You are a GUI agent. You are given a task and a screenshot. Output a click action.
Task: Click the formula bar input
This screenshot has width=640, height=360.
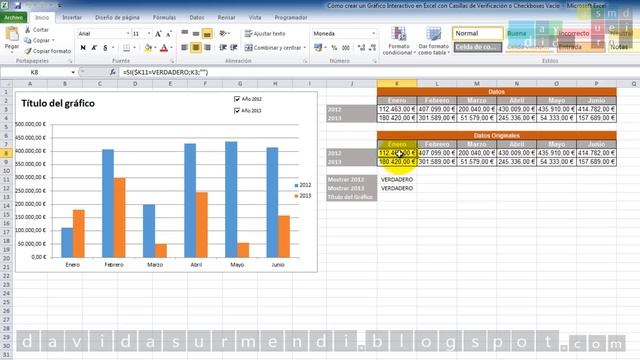[x=380, y=72]
